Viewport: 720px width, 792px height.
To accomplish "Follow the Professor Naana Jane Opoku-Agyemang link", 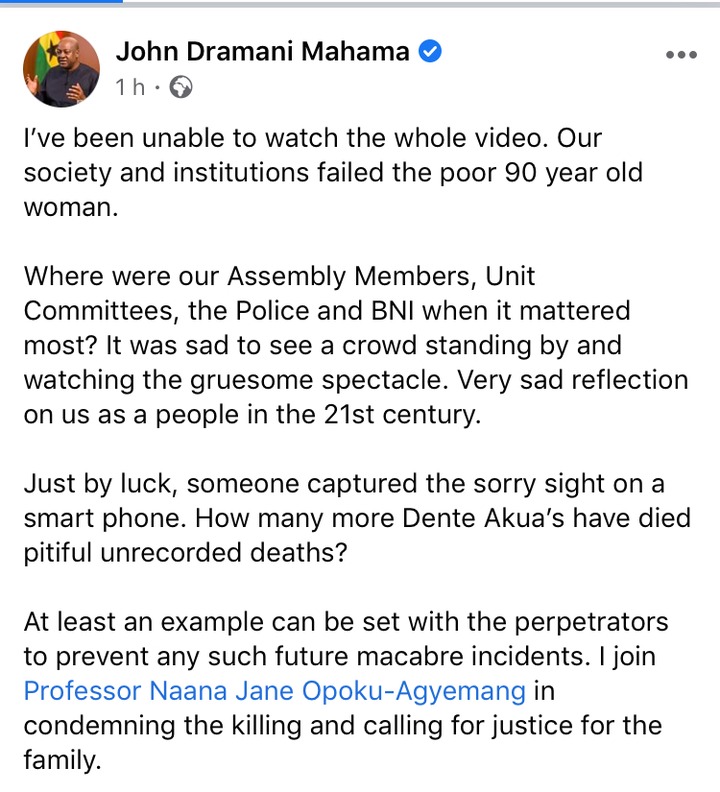I will point(275,691).
